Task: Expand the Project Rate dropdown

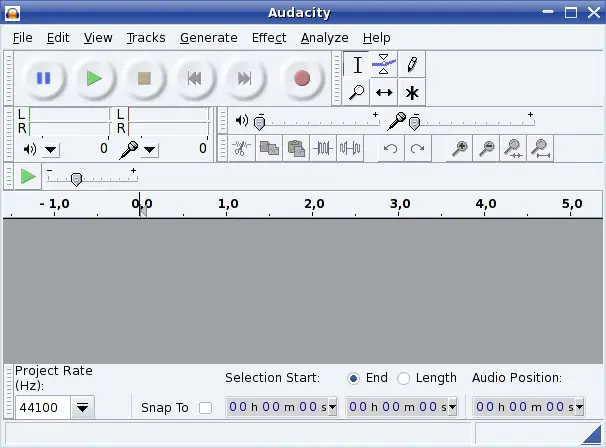Action: [x=82, y=407]
